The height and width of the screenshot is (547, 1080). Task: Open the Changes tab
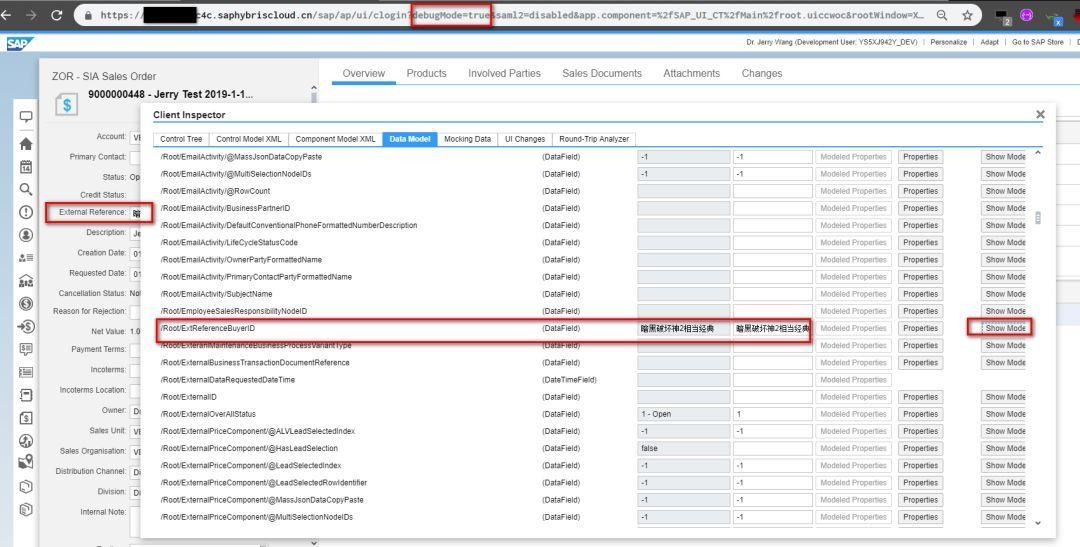[762, 73]
